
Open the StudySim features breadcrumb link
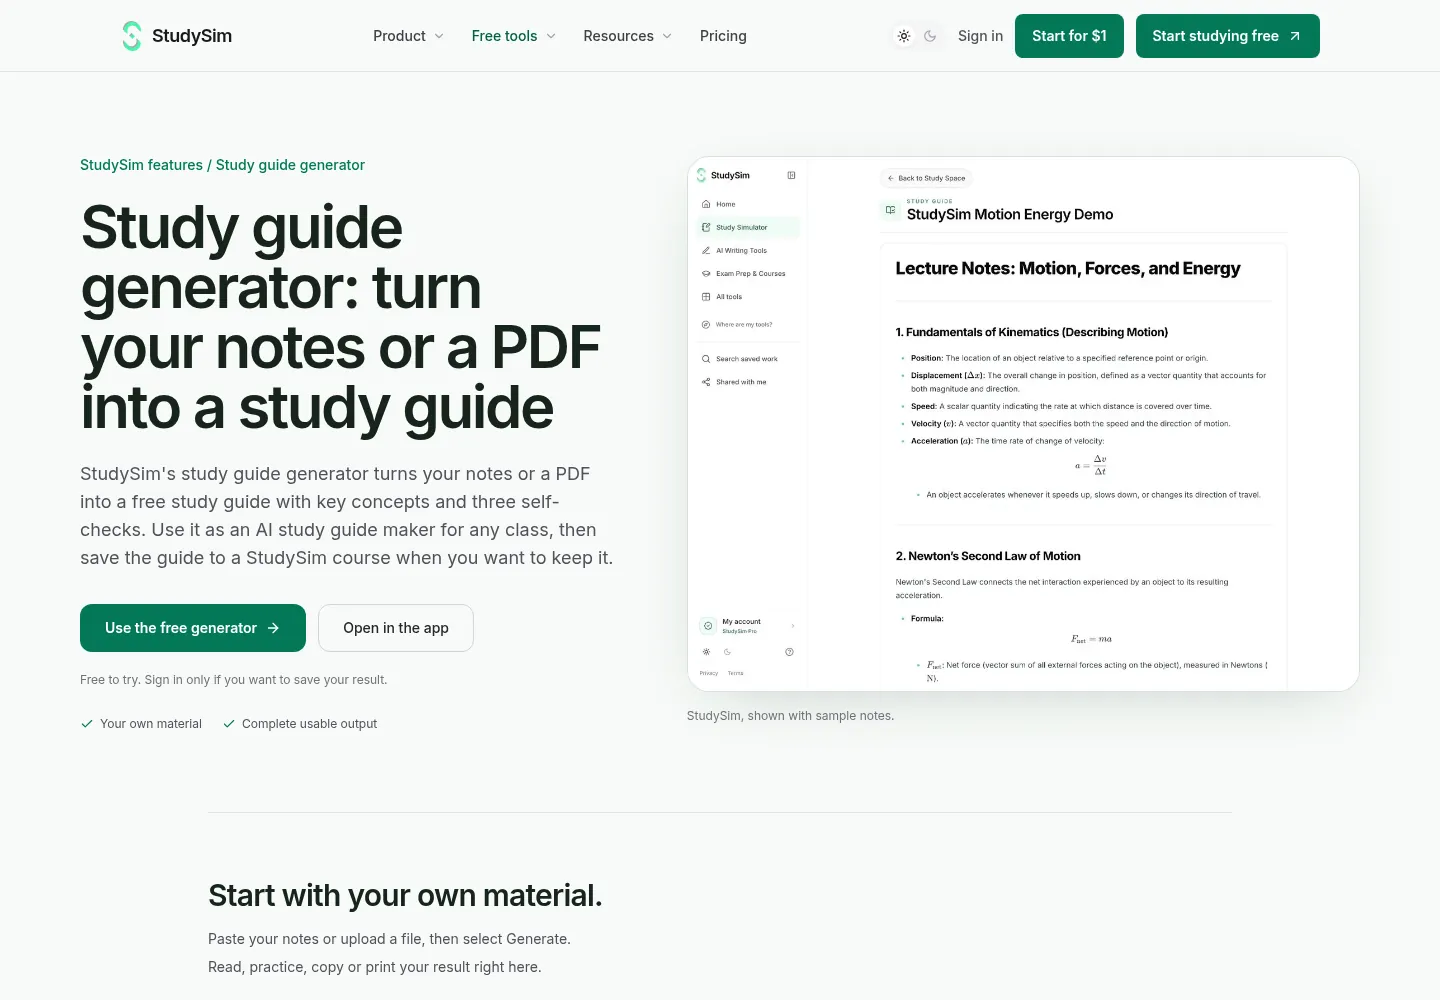[x=141, y=165]
